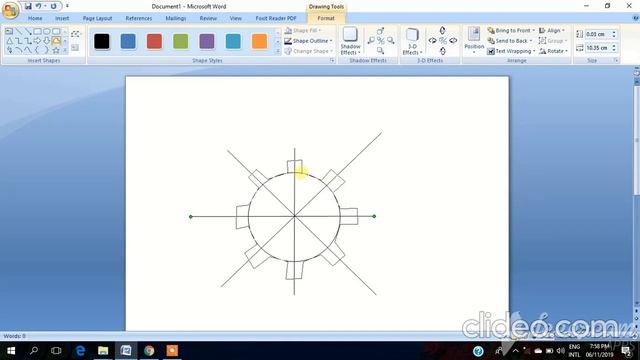Select the Right Arrow shape
Image resolution: width=640 pixels, height=360 pixels.
(x=38, y=41)
